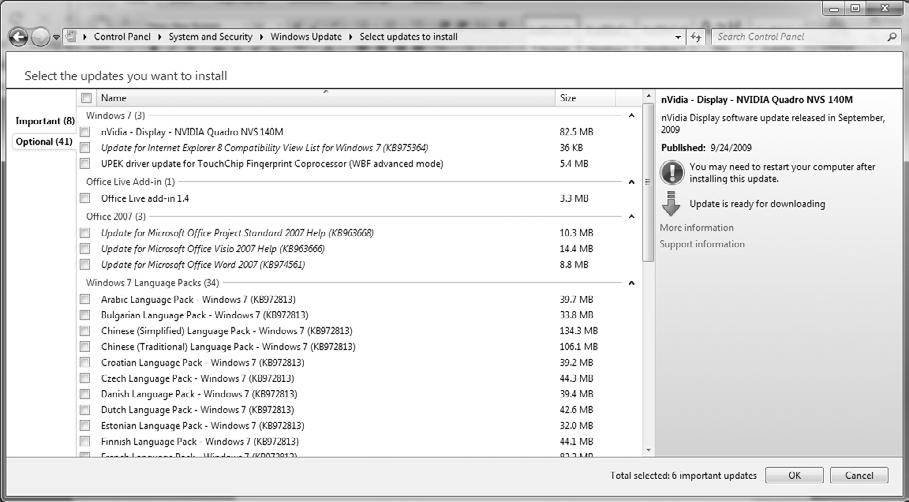
Task: Click the 134.3 MB size value
Action: (579, 331)
